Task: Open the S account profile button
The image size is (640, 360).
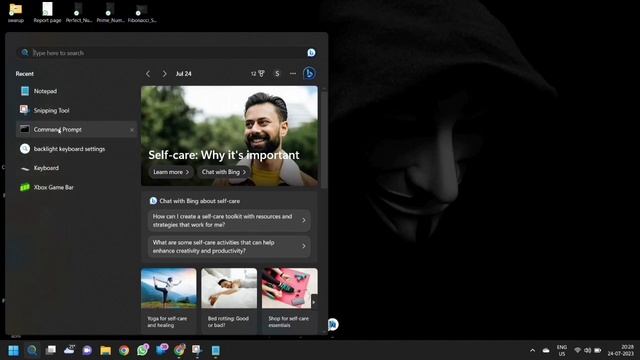Action: 277,73
